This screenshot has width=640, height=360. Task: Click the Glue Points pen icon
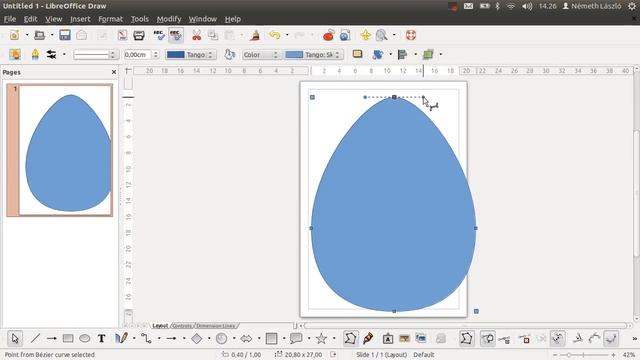pos(368,338)
